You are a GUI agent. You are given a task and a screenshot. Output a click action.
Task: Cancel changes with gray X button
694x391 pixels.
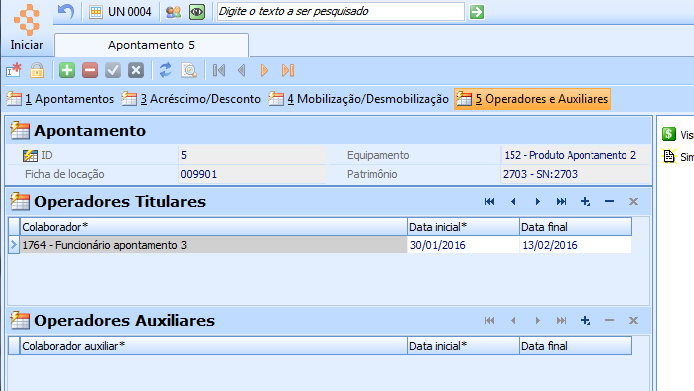[136, 70]
